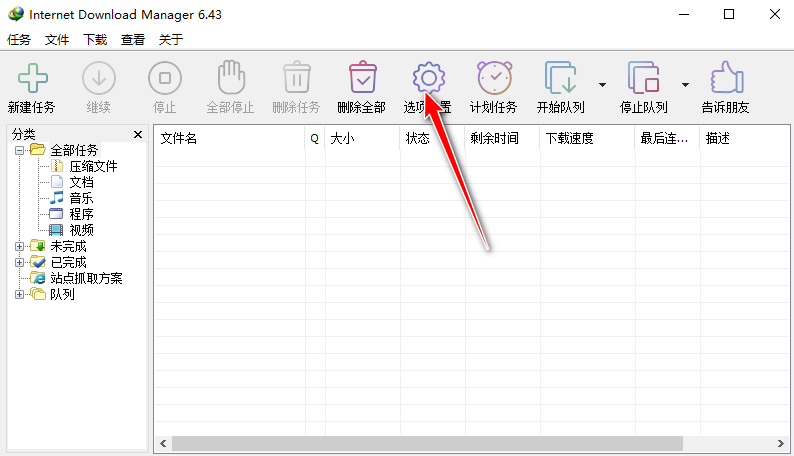Sort by 描述 column header
Viewport: 794px width, 456px height.
pyautogui.click(x=744, y=138)
